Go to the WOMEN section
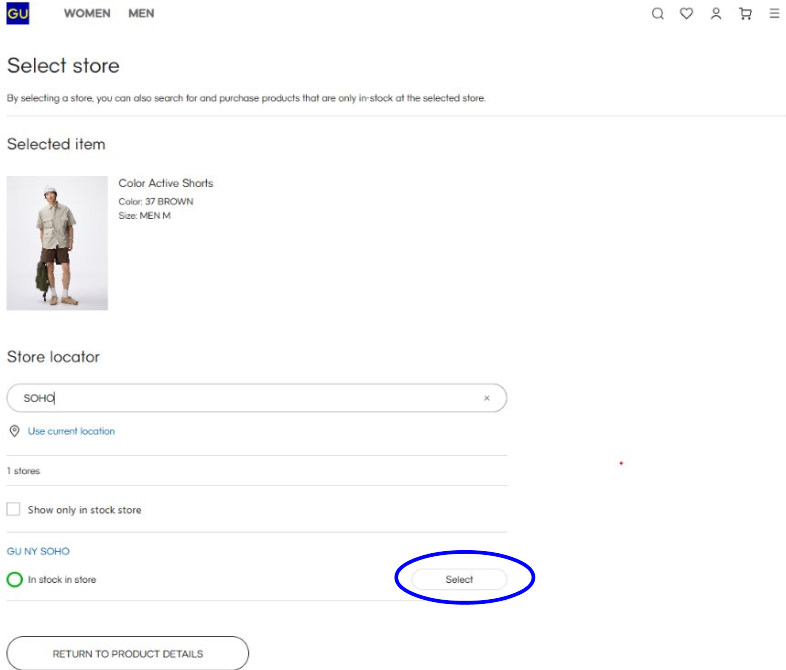The image size is (786, 670). click(87, 14)
